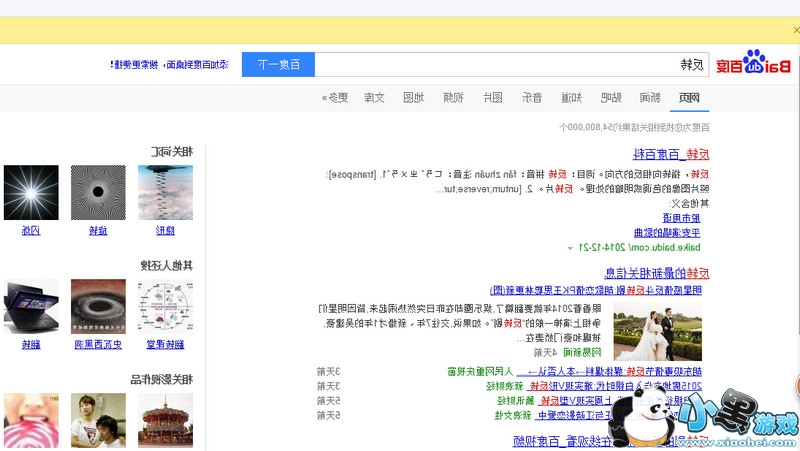This screenshot has width=800, height=451.
Task: Open the carousel movie poster thumbnail
Action: tap(165, 420)
